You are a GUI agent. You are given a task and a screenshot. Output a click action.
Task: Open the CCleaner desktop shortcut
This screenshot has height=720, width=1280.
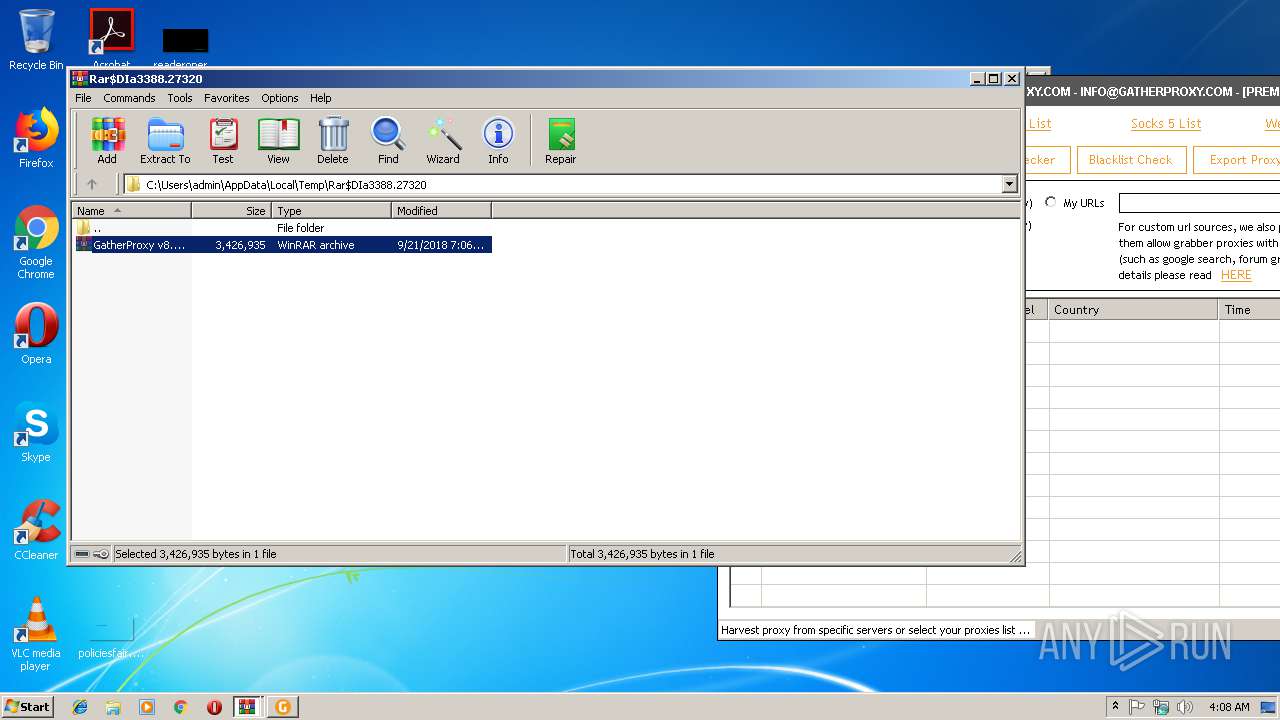36,530
